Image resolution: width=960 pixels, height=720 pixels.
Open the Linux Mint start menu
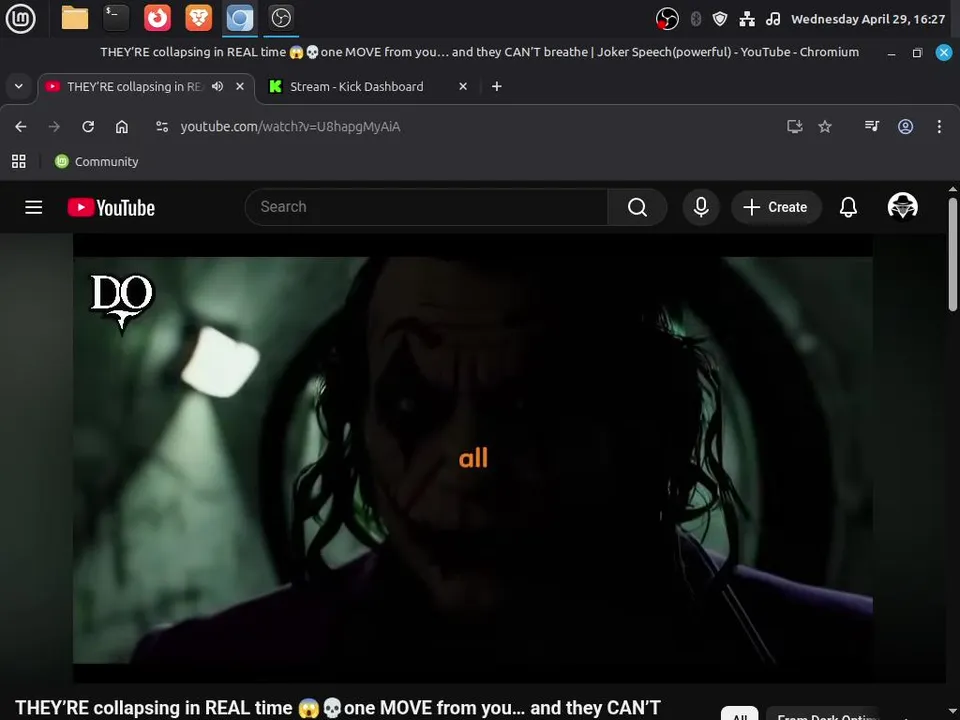[x=20, y=18]
